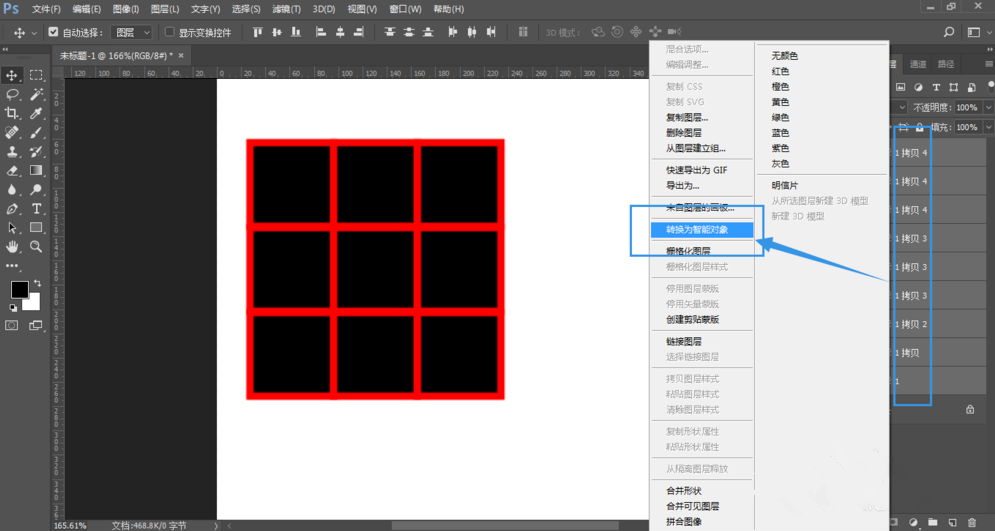Click the 红色 label color option
This screenshot has height=531, width=995.
click(781, 71)
